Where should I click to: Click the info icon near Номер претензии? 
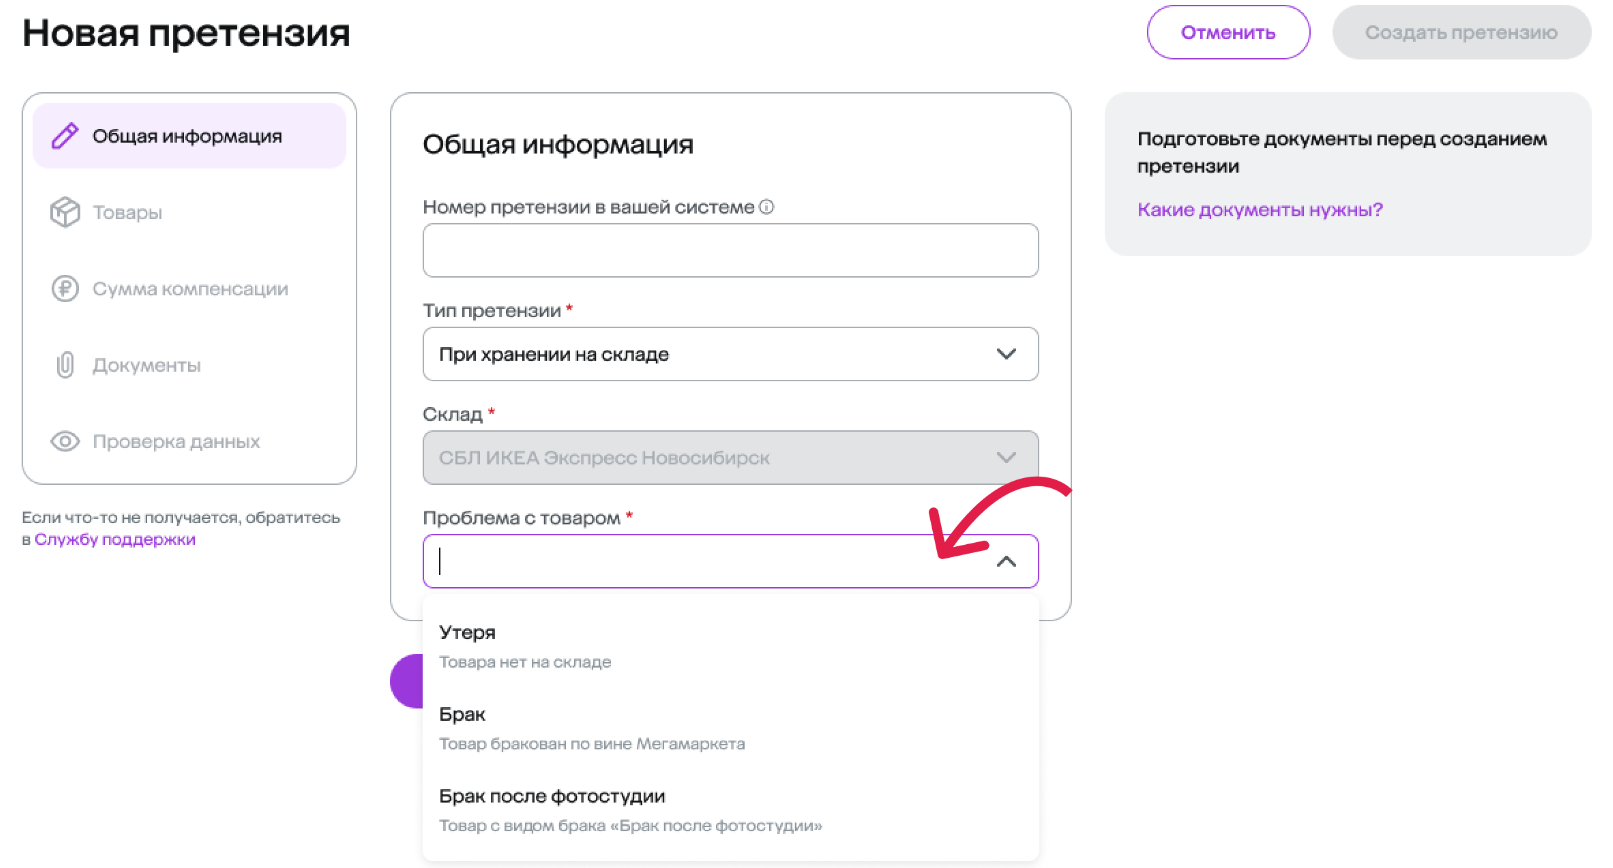coord(767,207)
